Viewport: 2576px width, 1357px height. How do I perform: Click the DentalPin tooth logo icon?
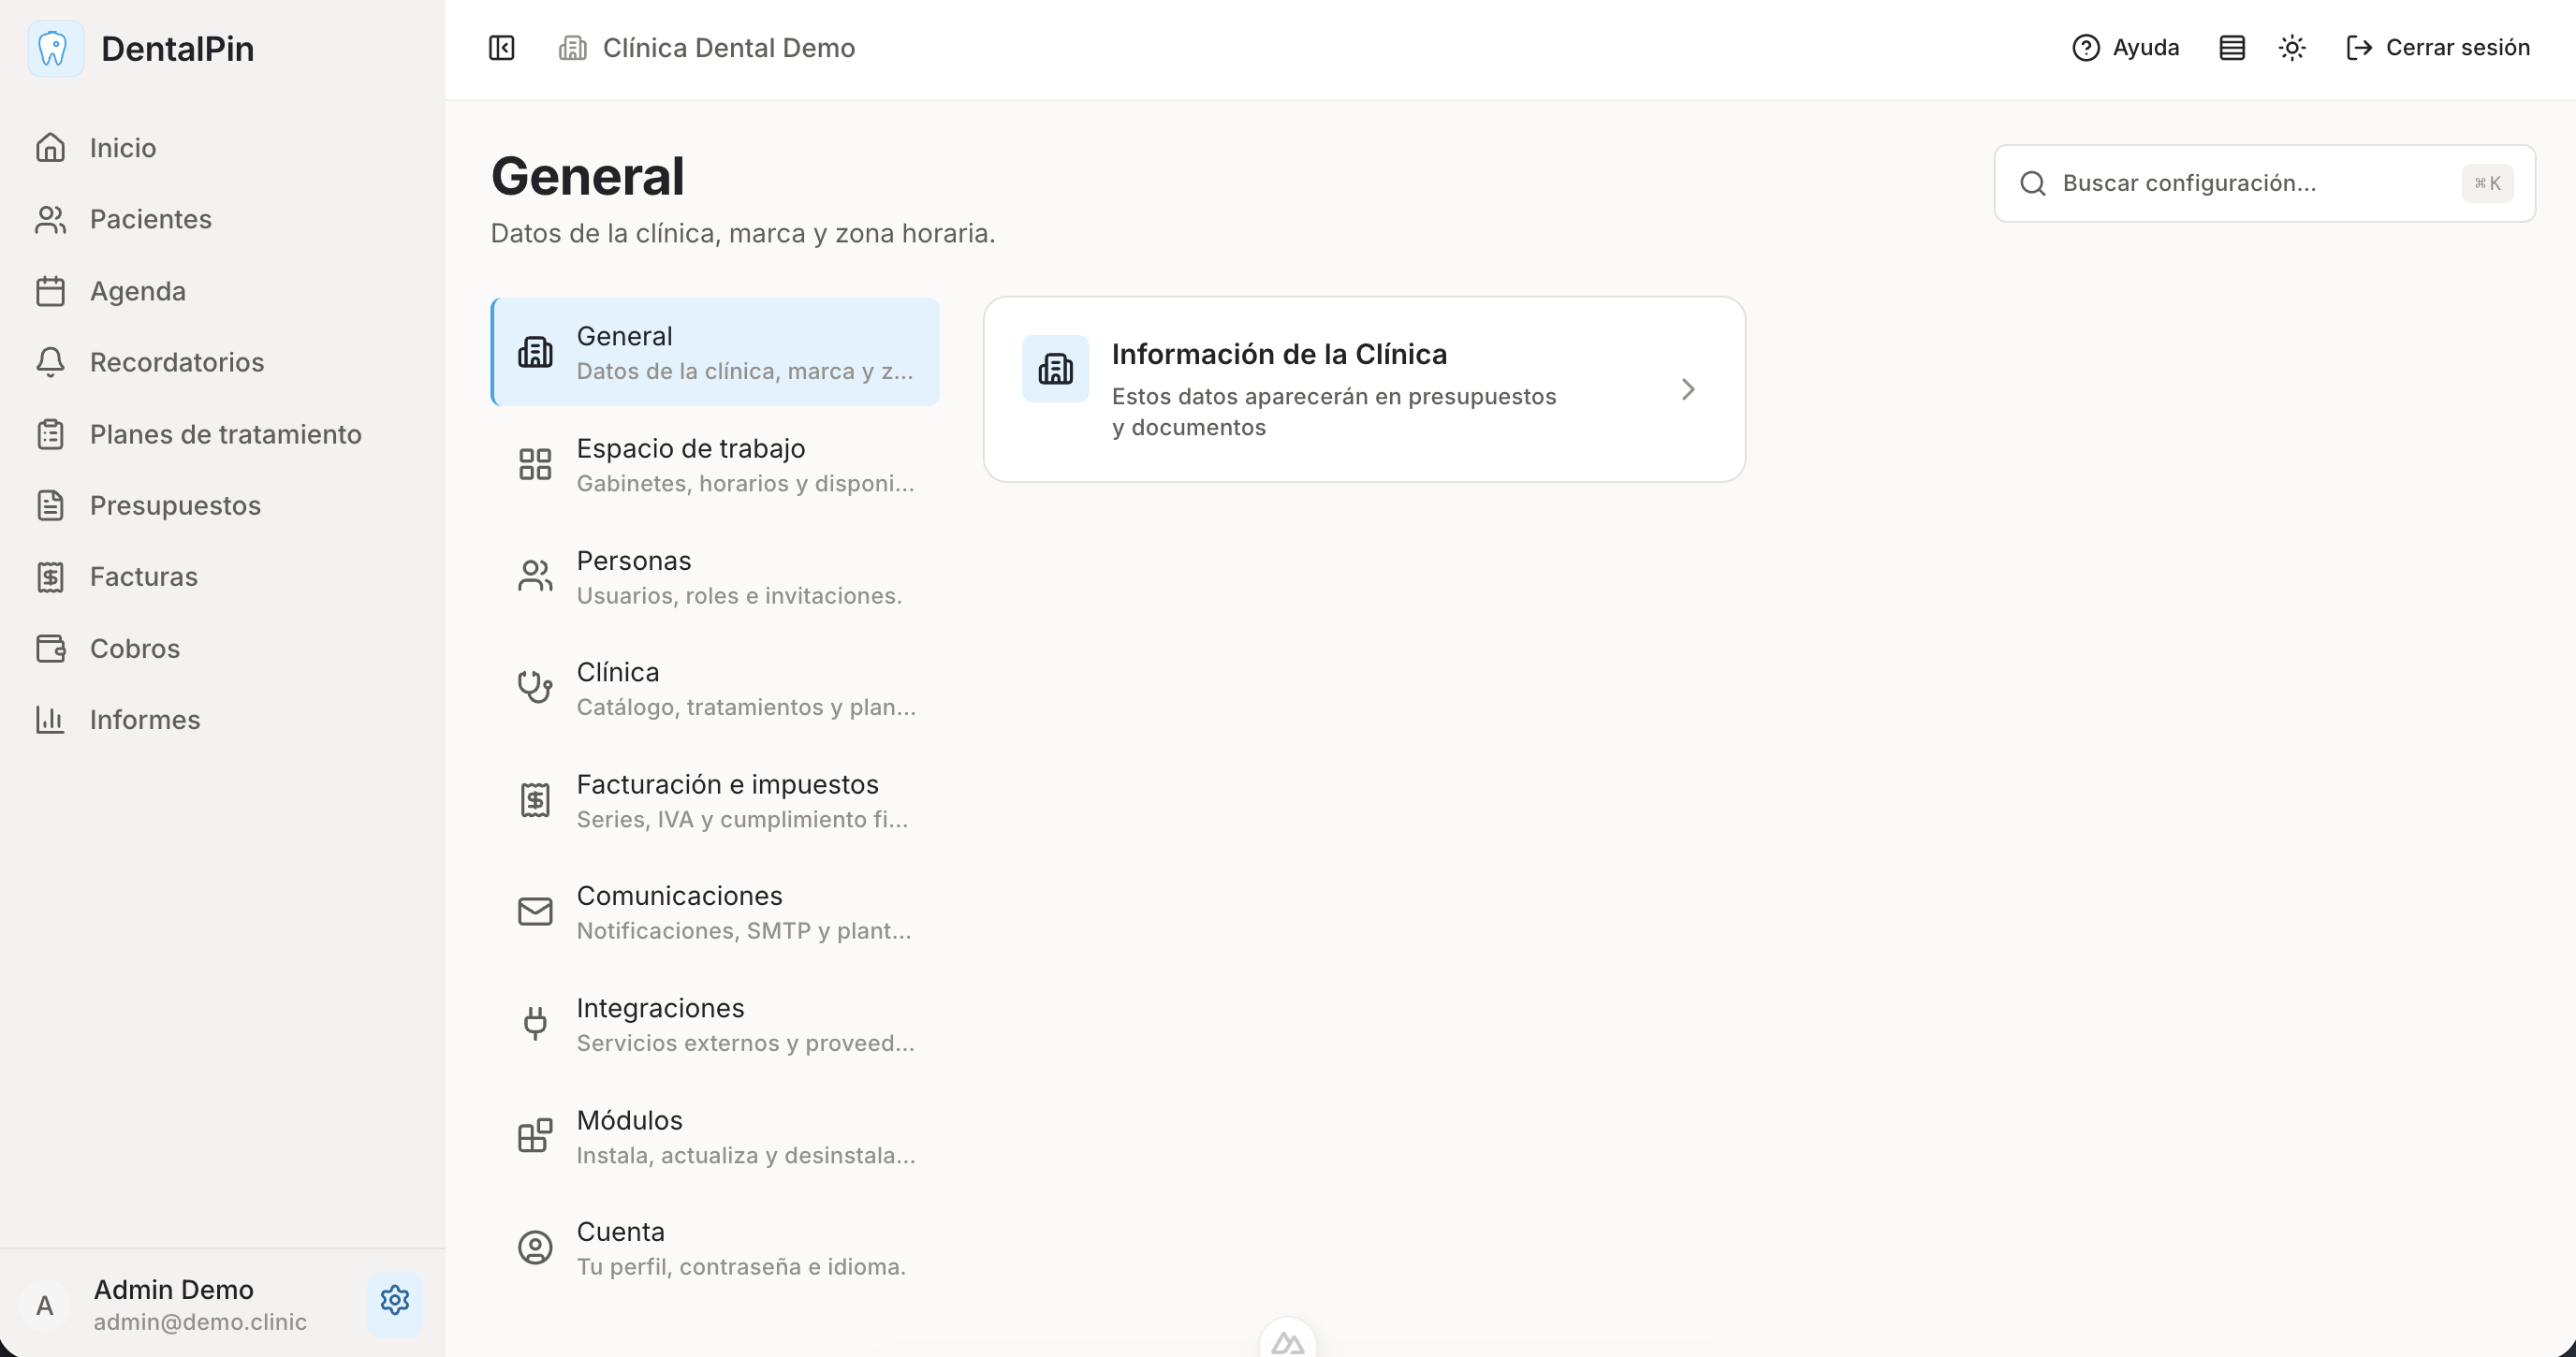[x=55, y=48]
